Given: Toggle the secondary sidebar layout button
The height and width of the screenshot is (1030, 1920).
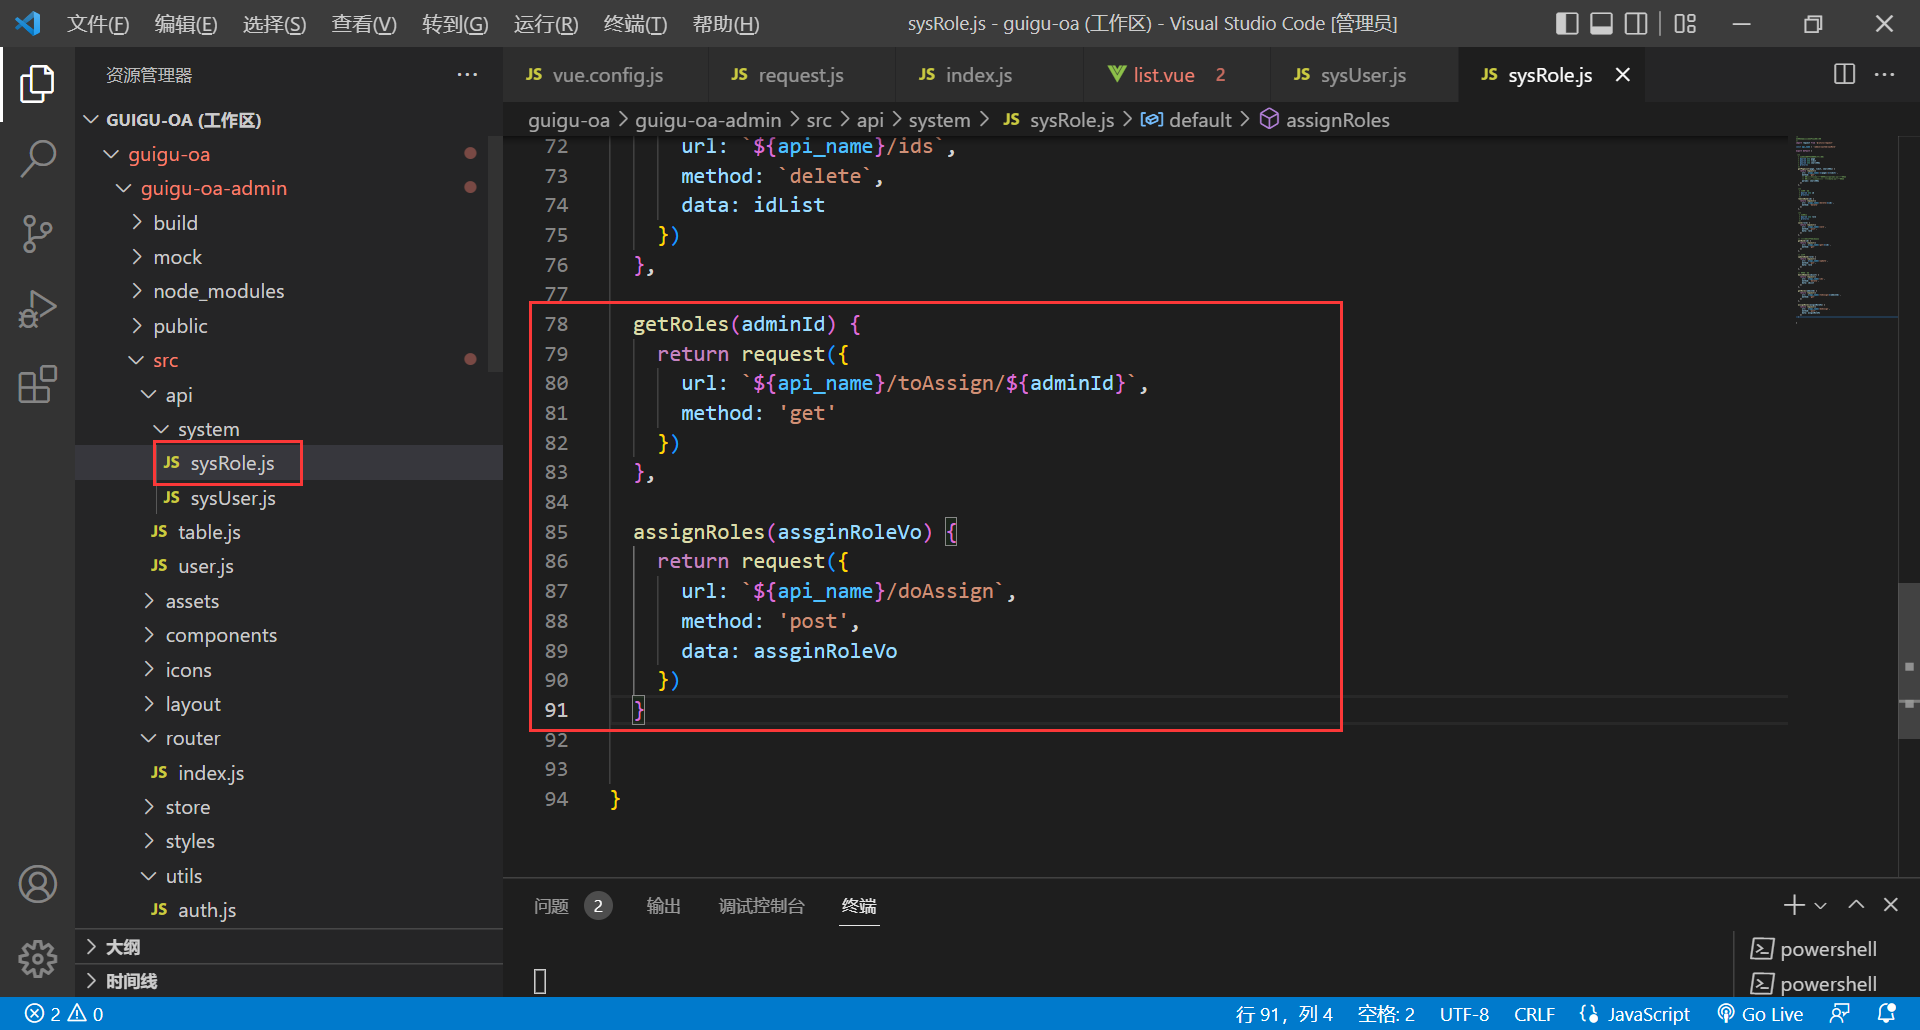Looking at the screenshot, I should pos(1636,24).
